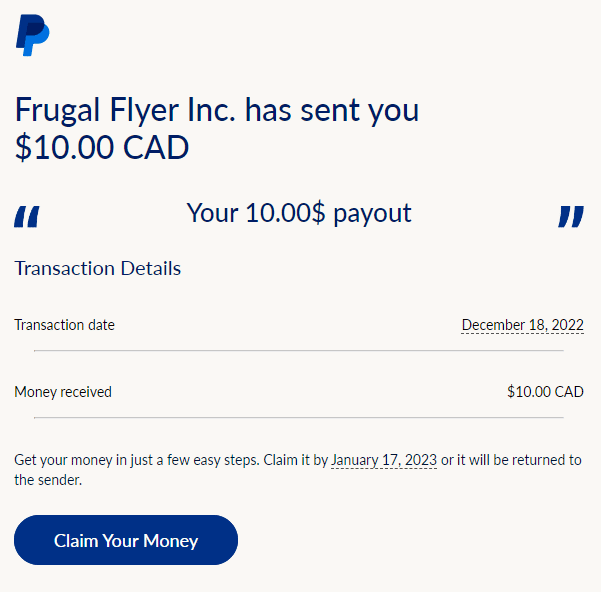Click the opening quotation mark icon
Image resolution: width=601 pixels, height=592 pixels.
point(27,216)
